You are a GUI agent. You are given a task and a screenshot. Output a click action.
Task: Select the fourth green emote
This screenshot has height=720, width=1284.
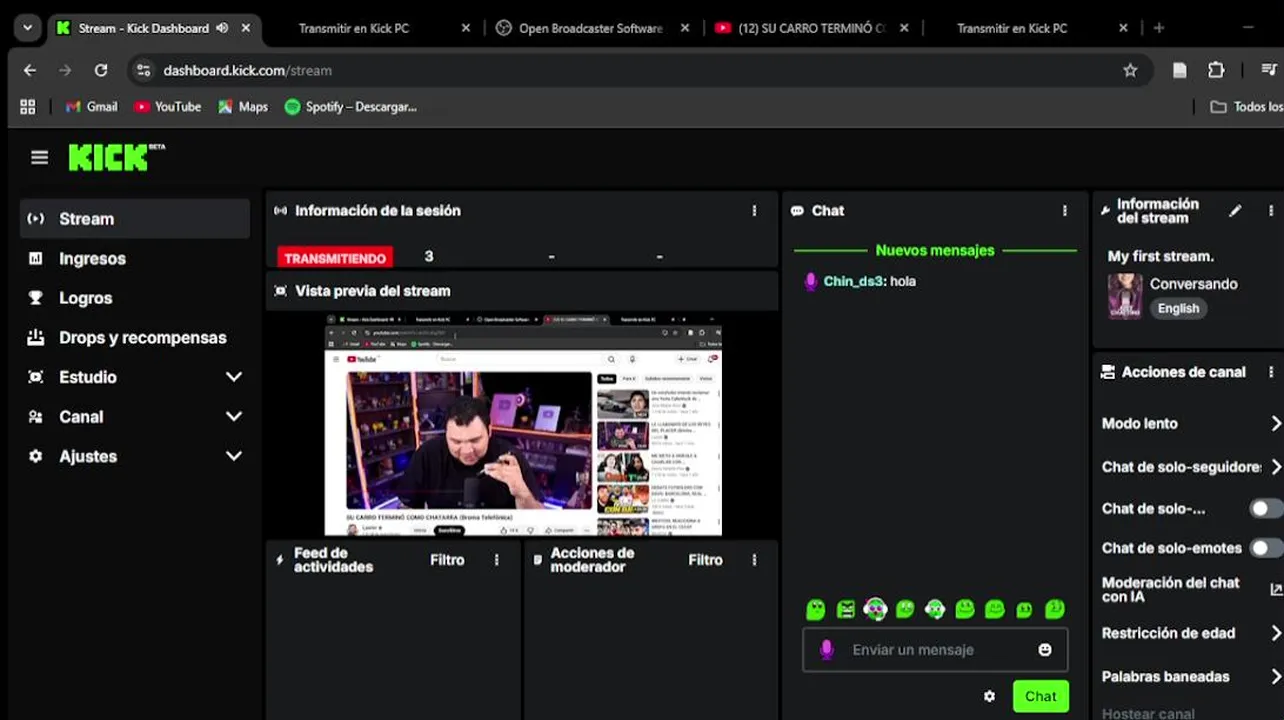tap(905, 609)
